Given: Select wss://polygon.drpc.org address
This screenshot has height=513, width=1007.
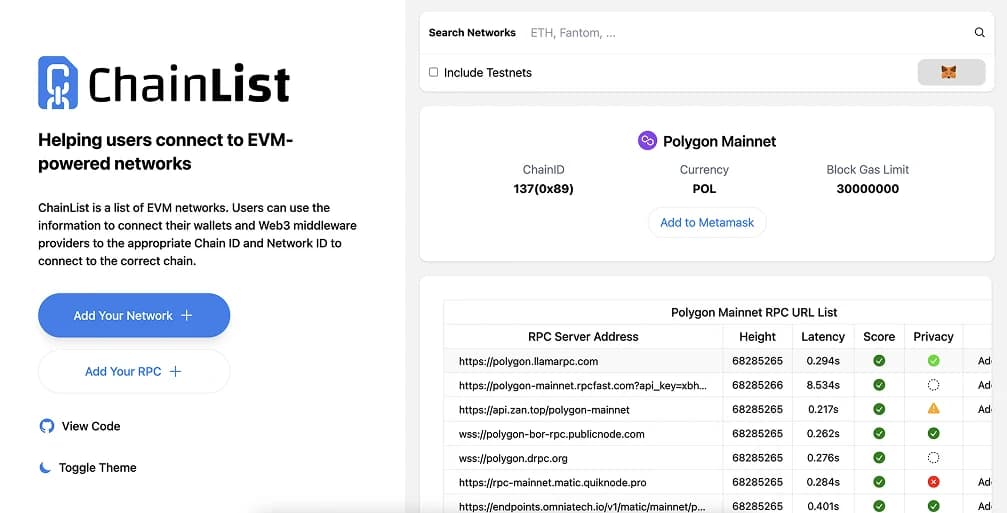Looking at the screenshot, I should [512, 458].
